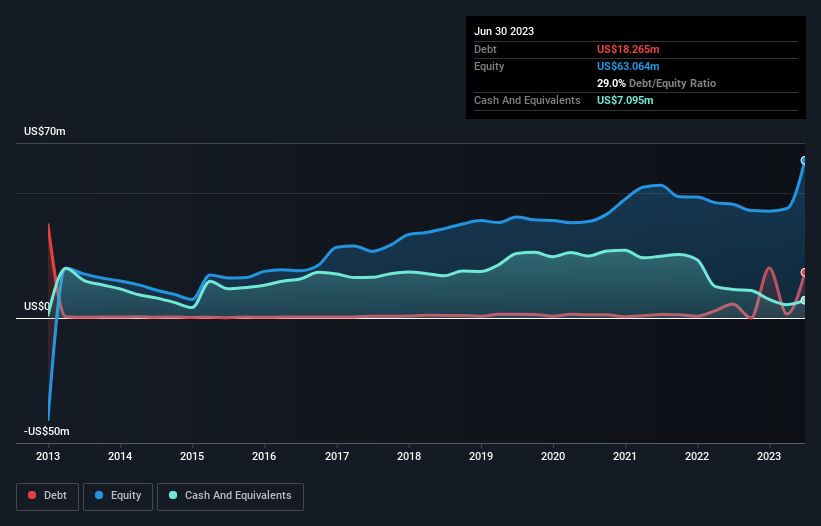Screen dimensions: 821x526
Task: Click the 2014 x-axis label
Action: (120, 456)
